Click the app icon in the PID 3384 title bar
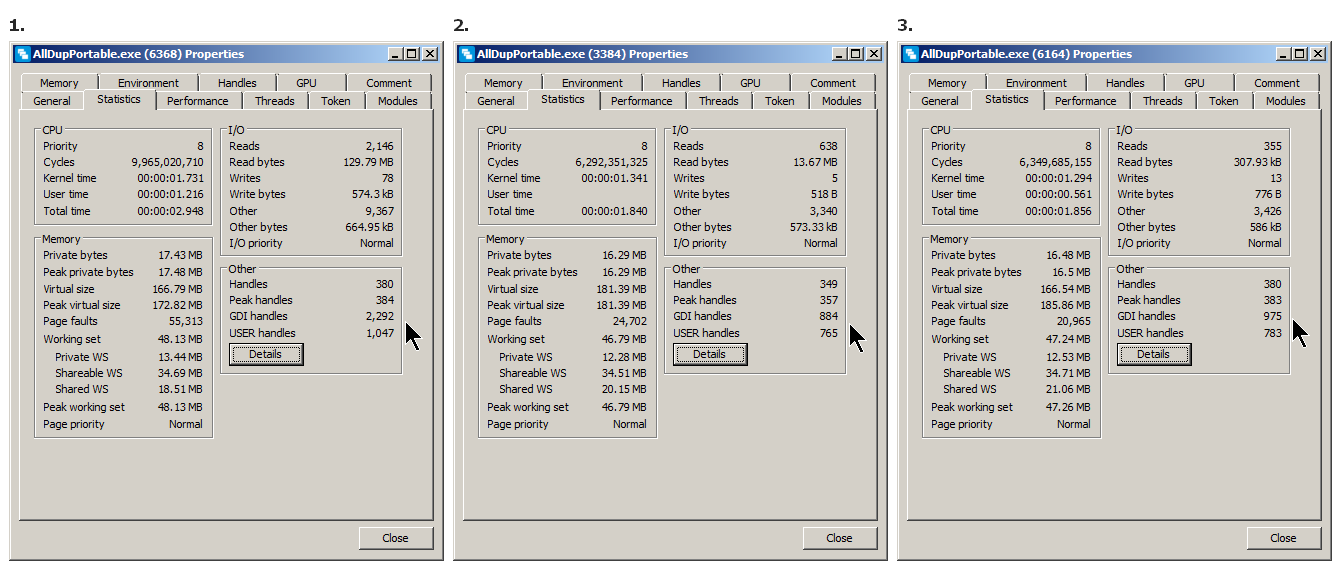Viewport: 1341px width, 570px height. (x=466, y=54)
